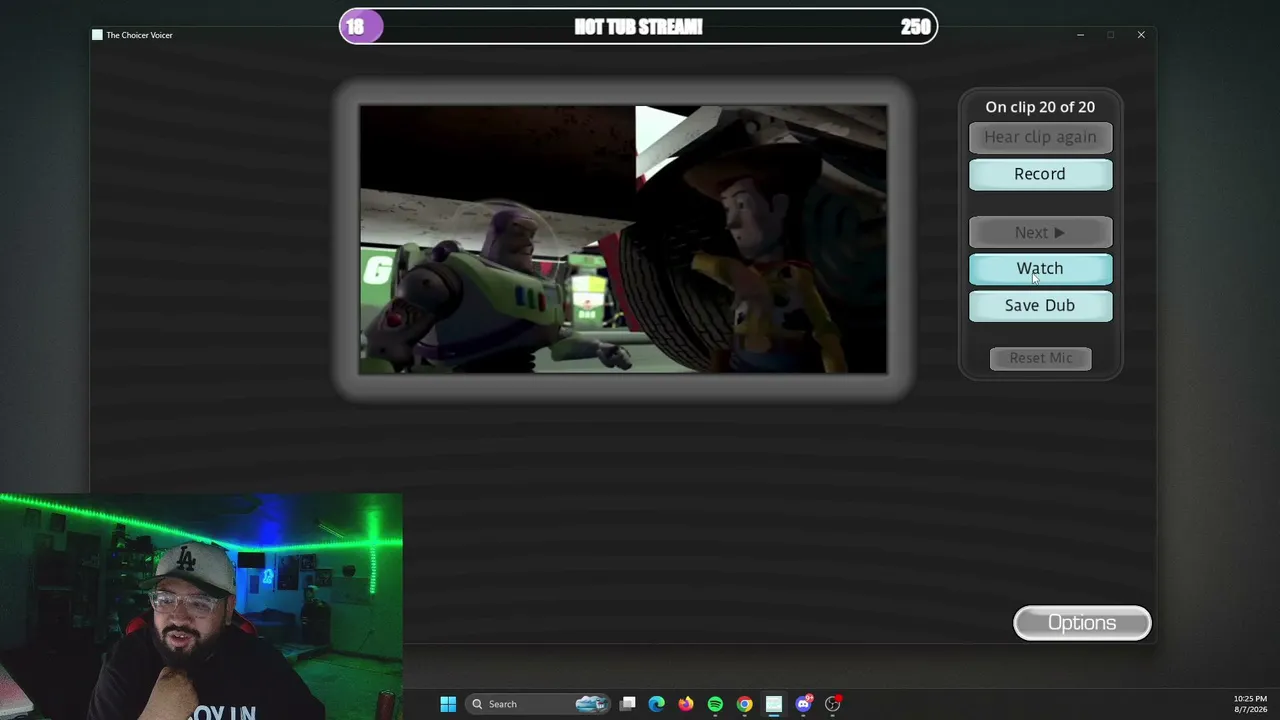Click the taskbar Search box

[538, 704]
